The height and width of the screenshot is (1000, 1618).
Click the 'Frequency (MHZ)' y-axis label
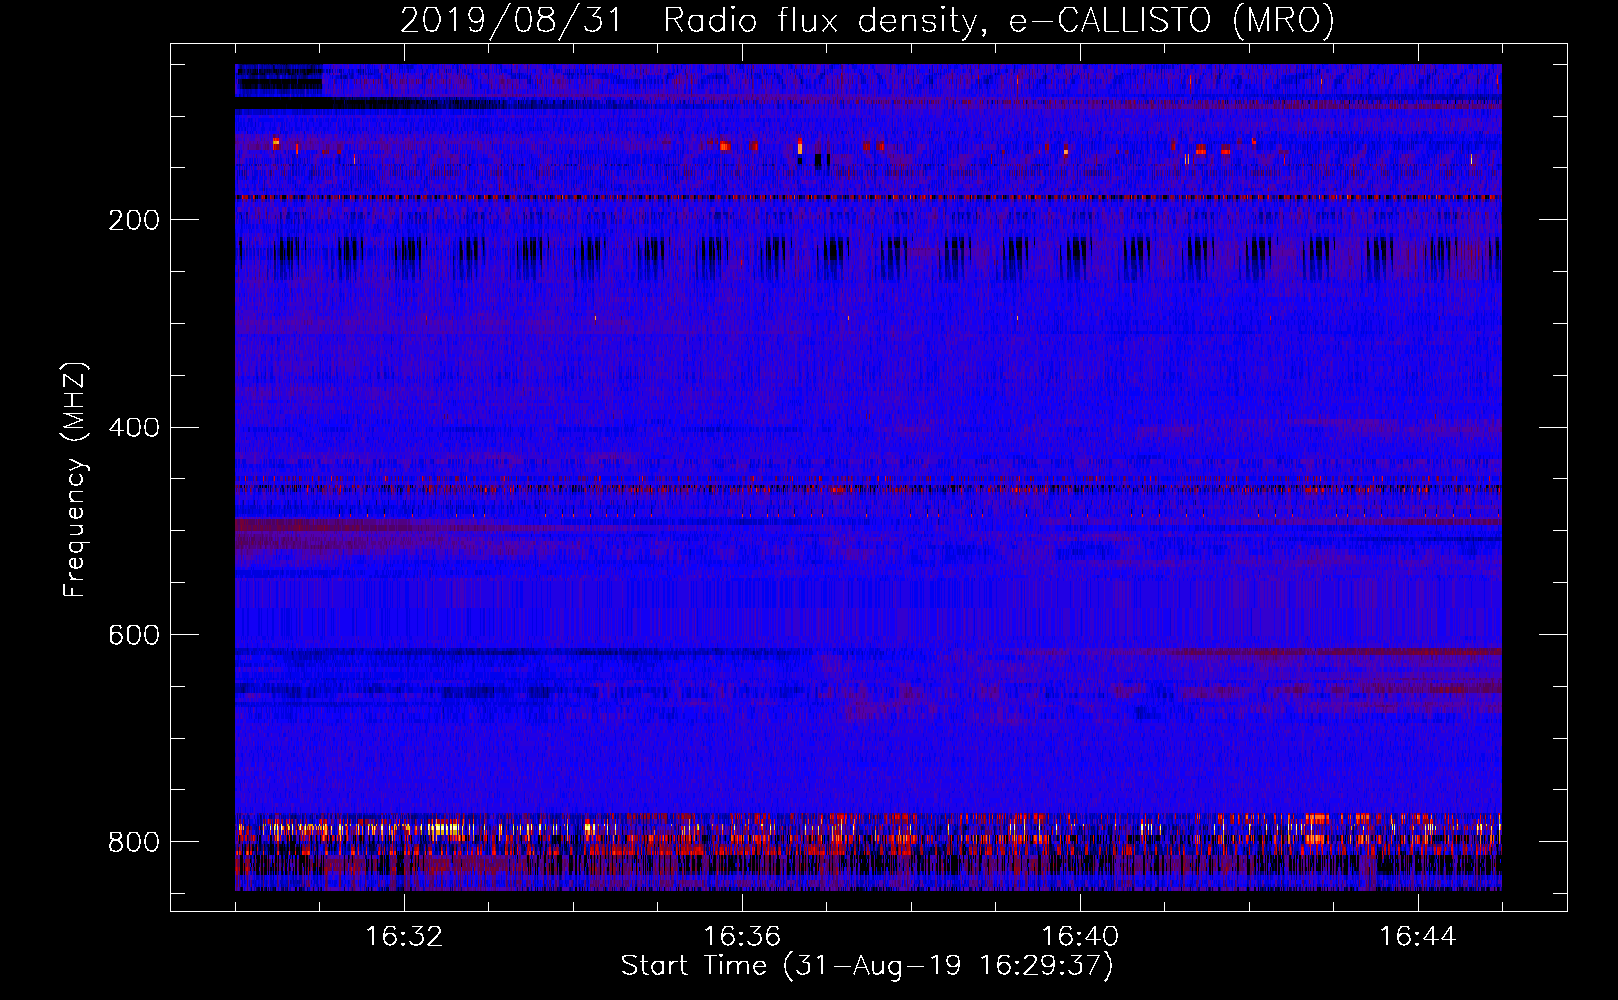75,480
